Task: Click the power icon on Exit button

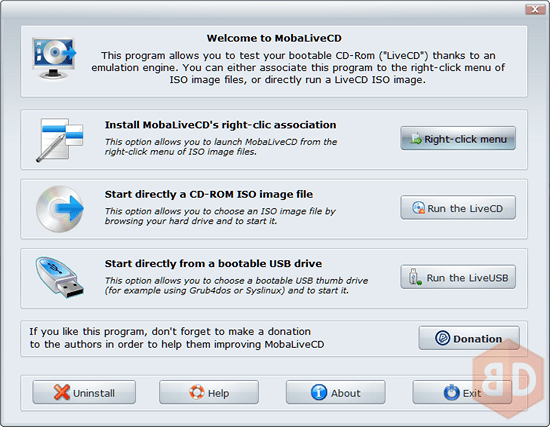Action: [x=451, y=392]
